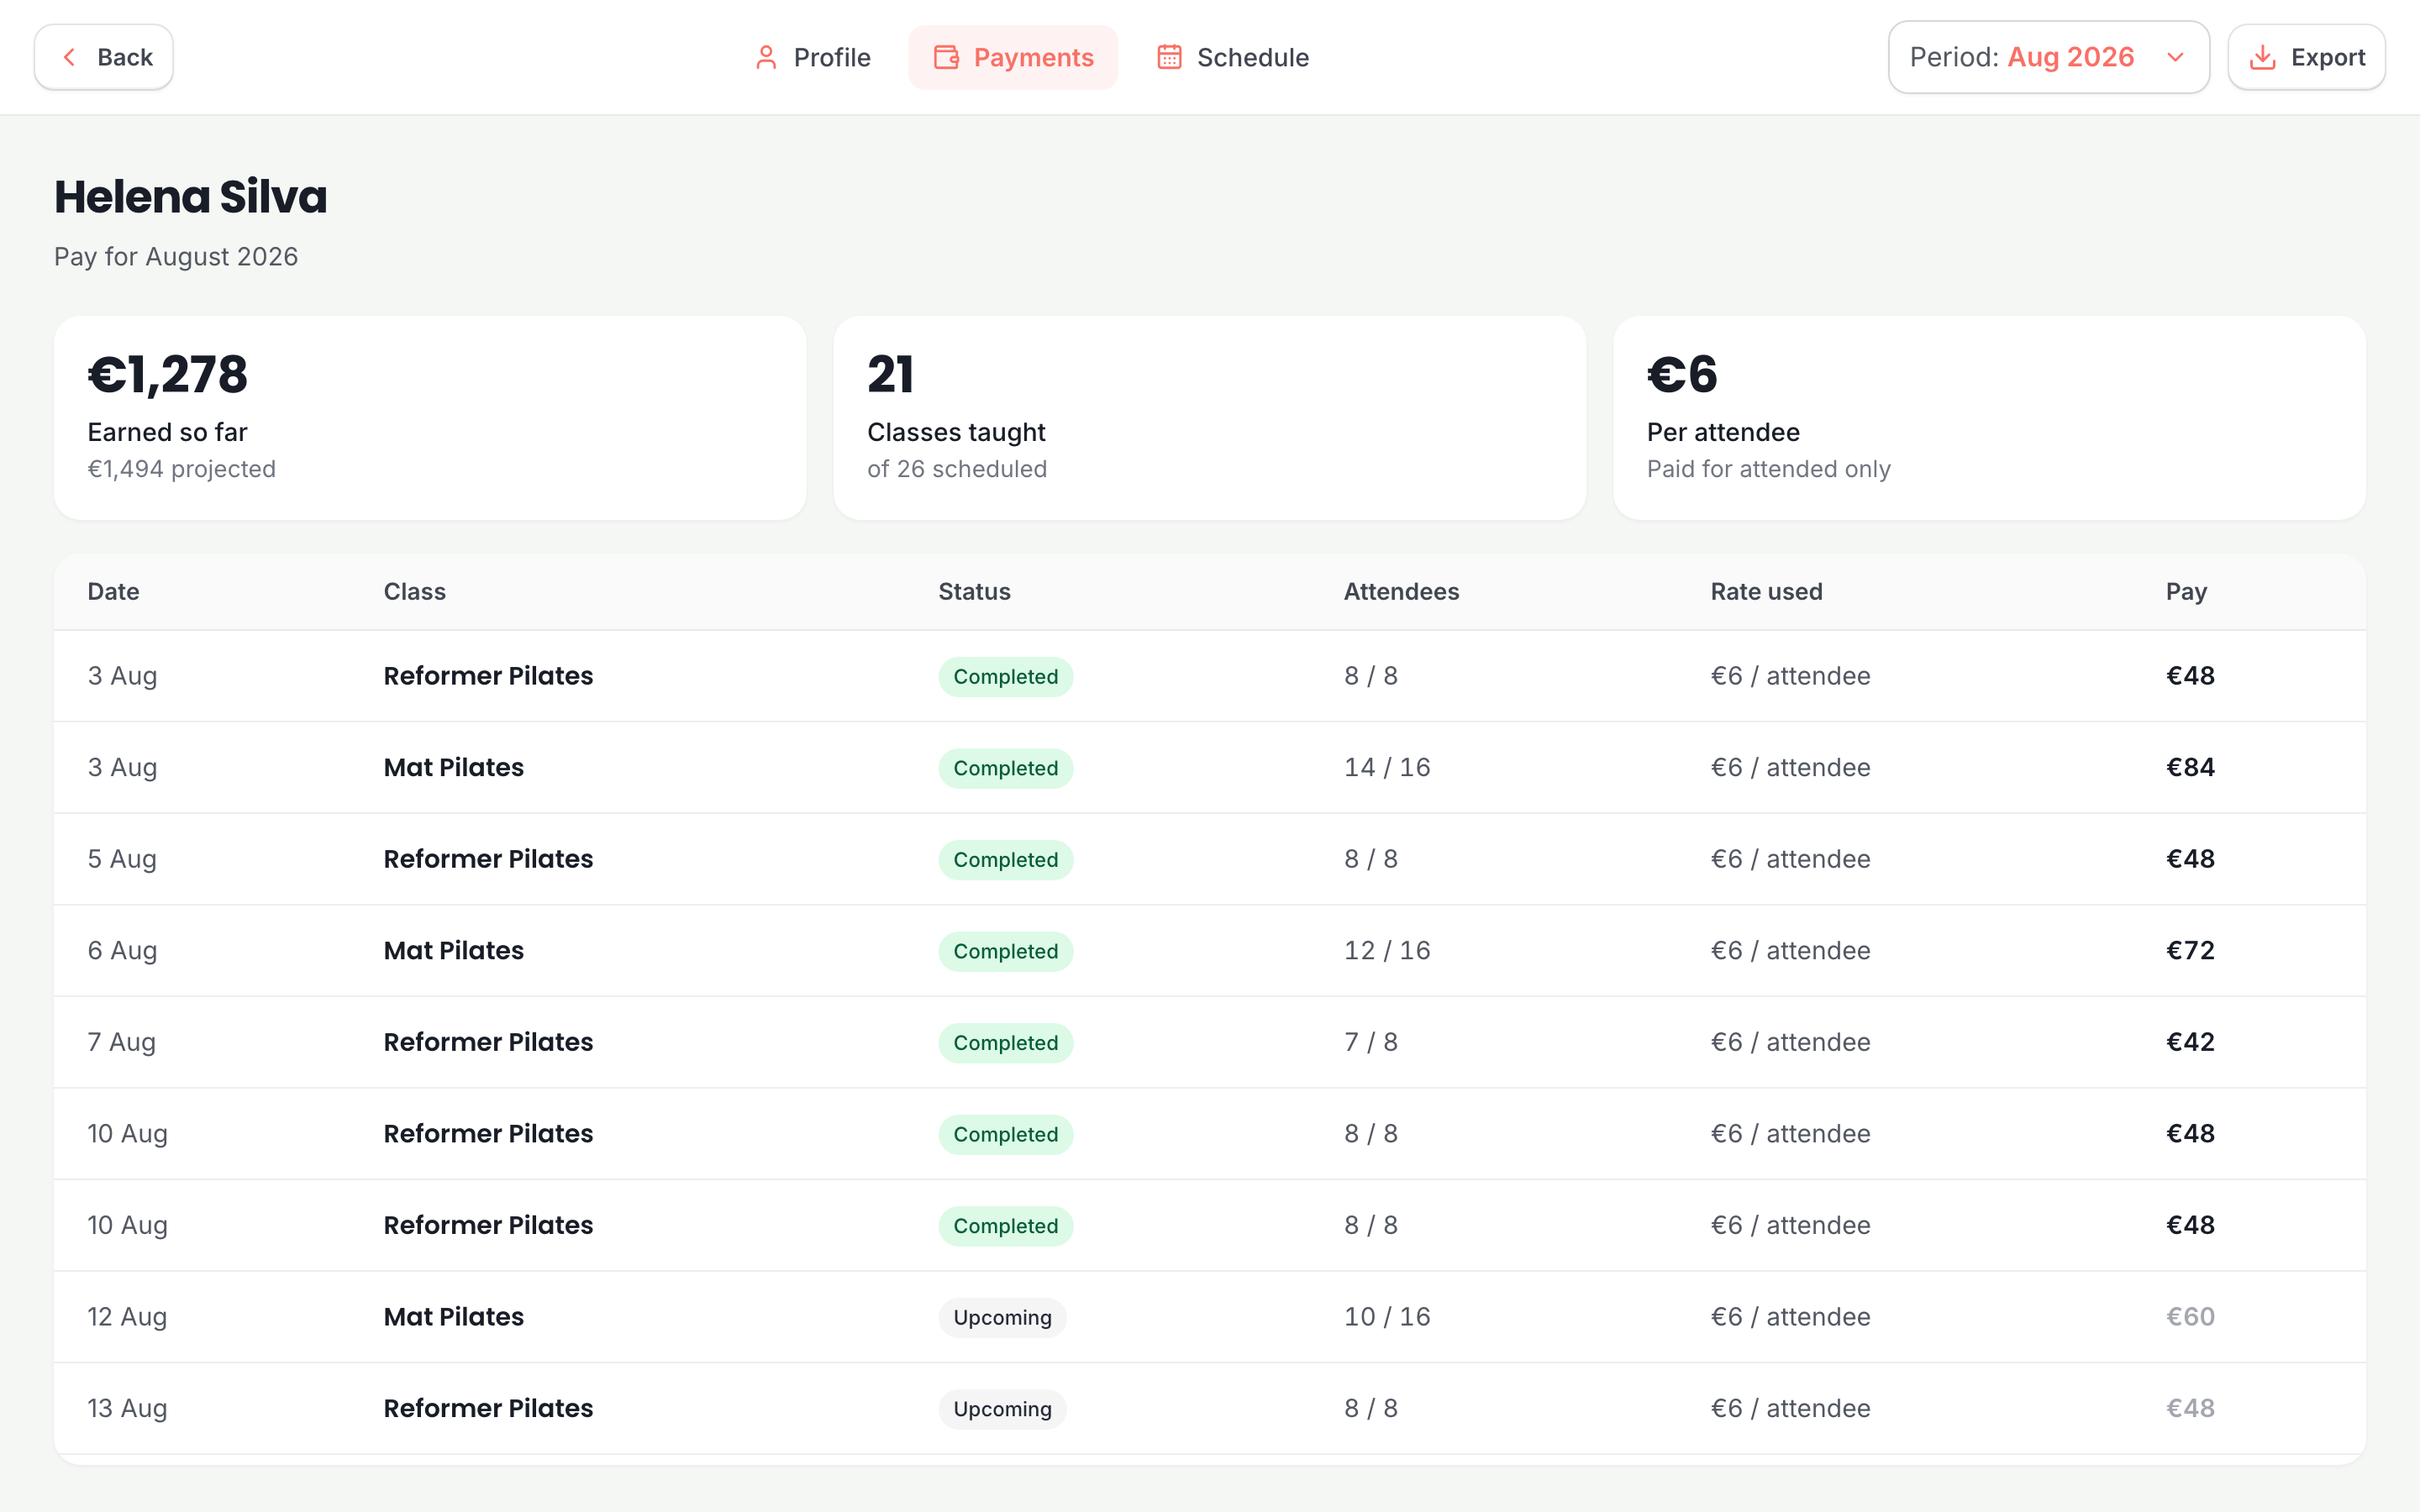
Task: Click the 13 Aug date cell
Action: (x=127, y=1408)
